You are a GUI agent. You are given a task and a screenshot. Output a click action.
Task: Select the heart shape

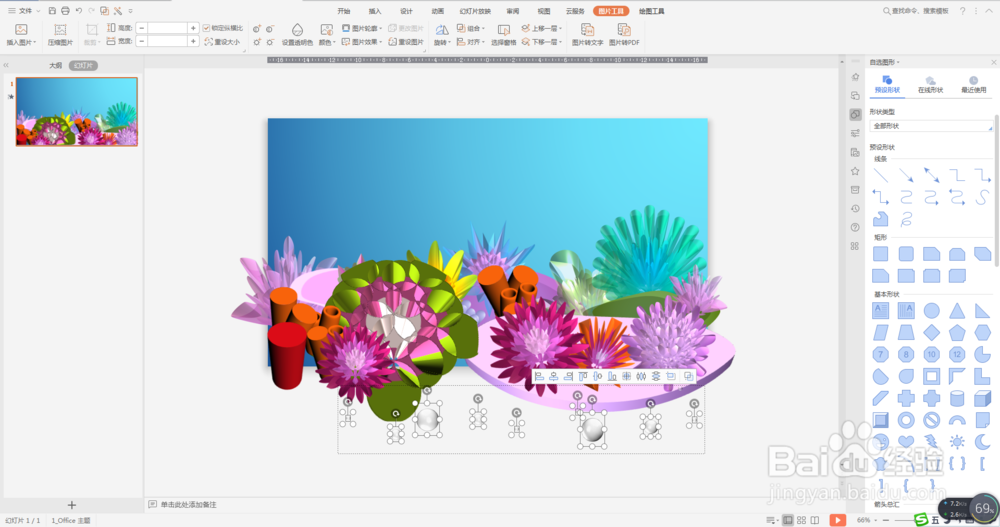pos(906,442)
